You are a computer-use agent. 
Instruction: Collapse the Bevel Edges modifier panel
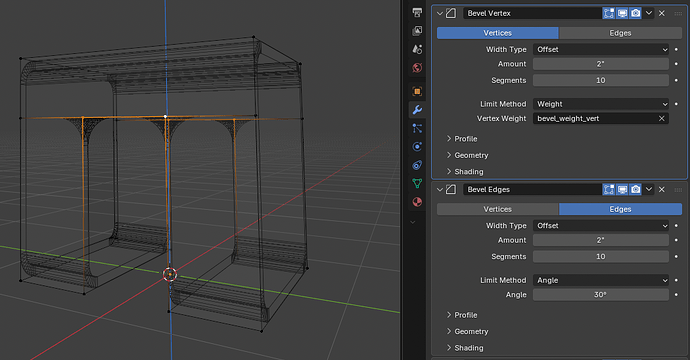440,190
